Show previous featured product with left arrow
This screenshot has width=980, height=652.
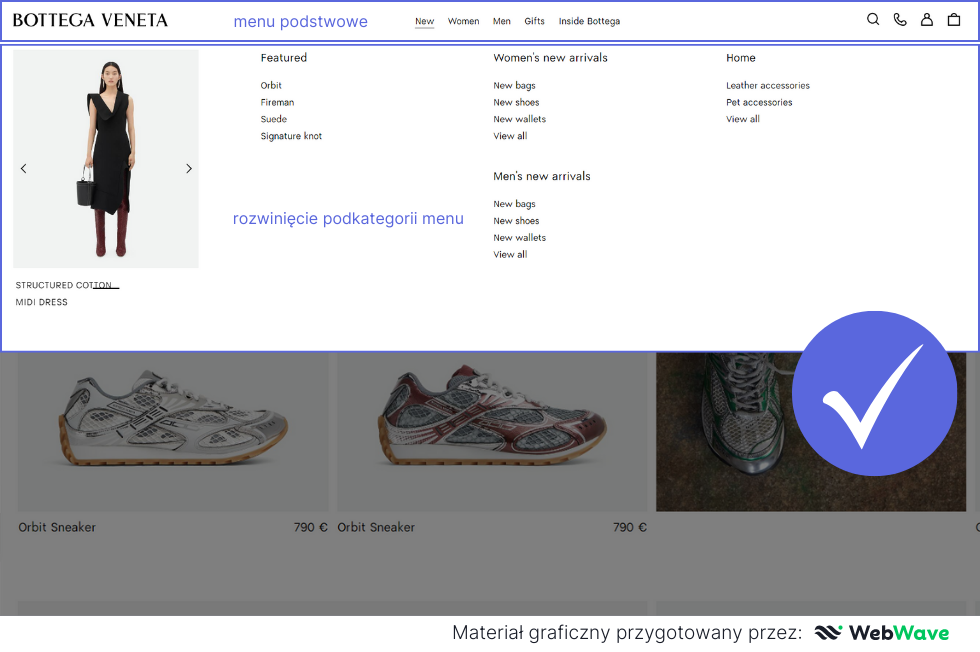[x=24, y=169]
